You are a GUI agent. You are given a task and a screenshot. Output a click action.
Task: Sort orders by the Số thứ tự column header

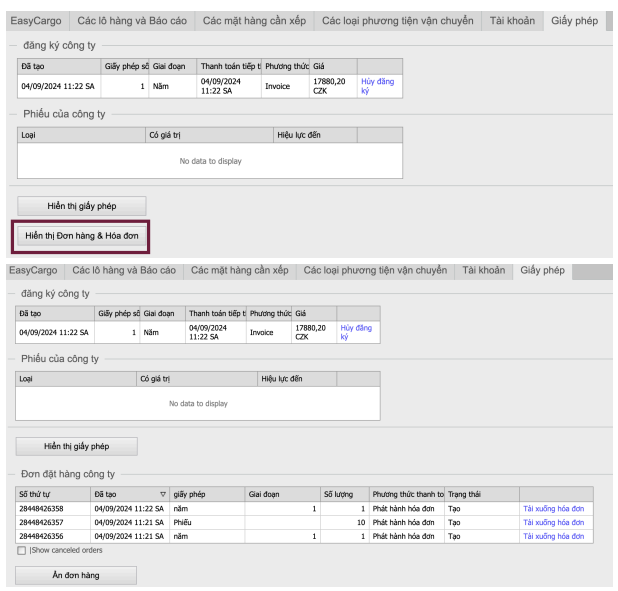(52, 494)
